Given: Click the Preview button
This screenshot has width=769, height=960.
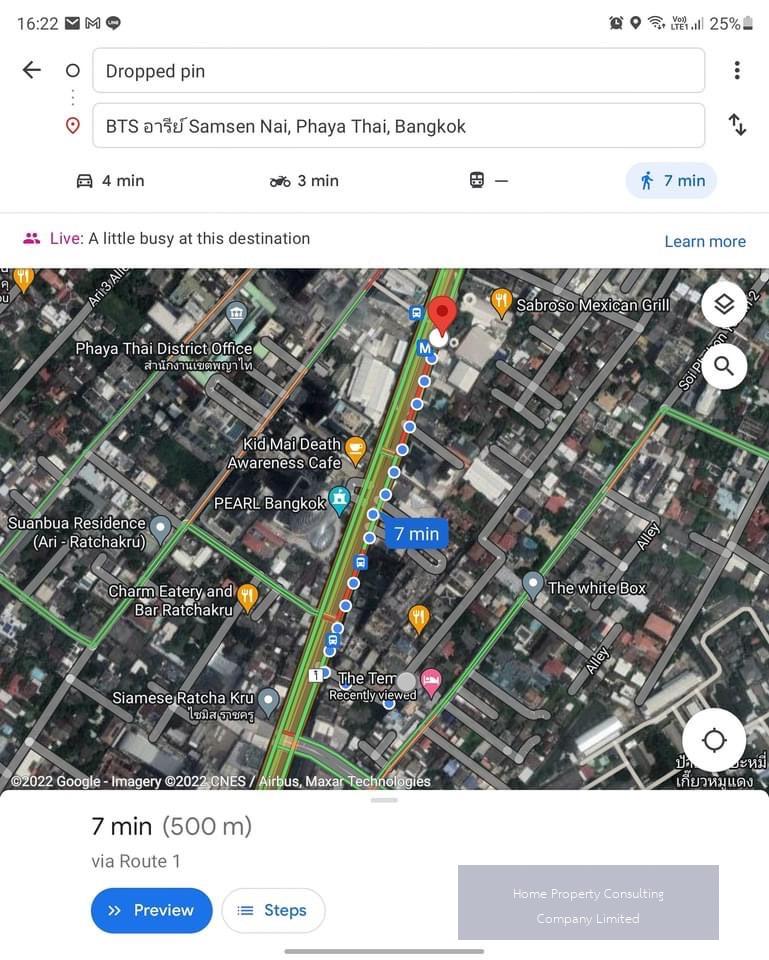Looking at the screenshot, I should (152, 910).
